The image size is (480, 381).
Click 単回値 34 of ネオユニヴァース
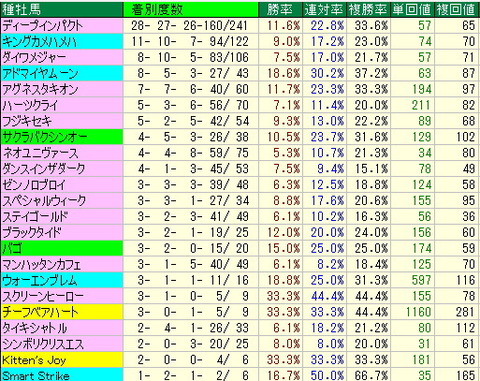[x=425, y=153]
